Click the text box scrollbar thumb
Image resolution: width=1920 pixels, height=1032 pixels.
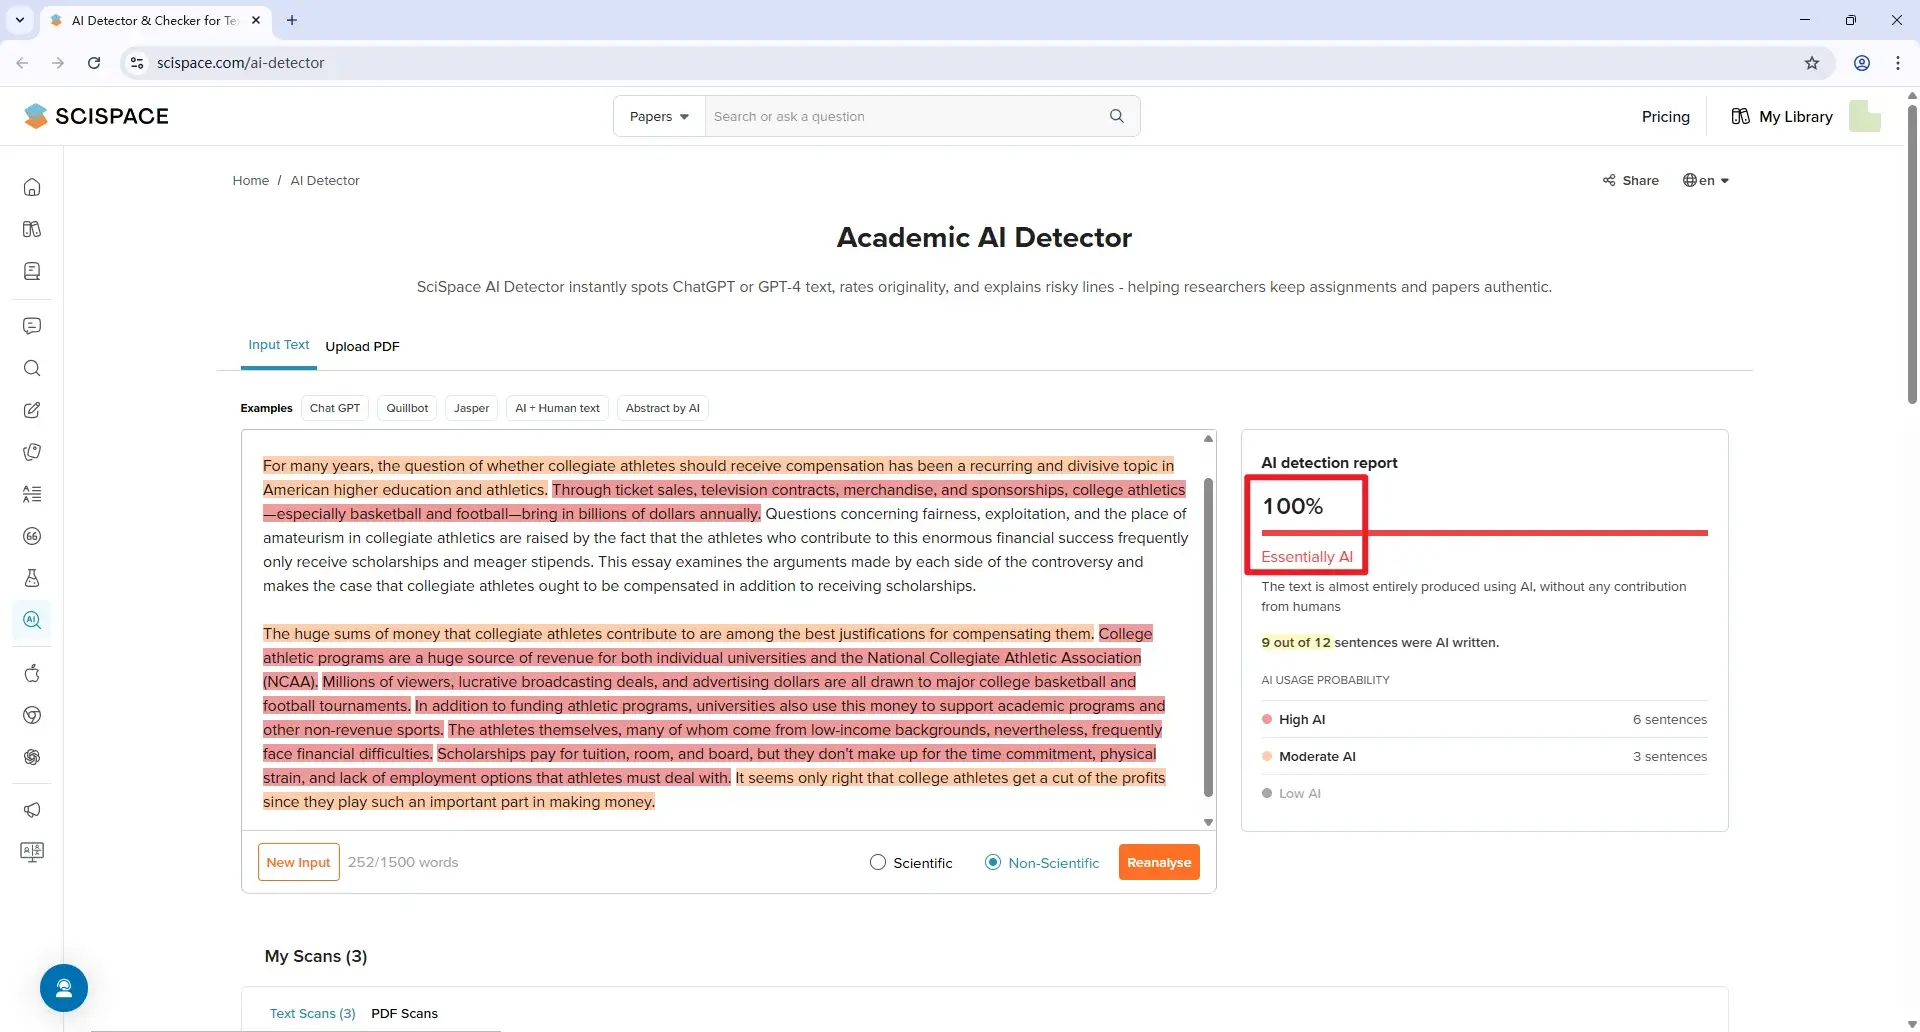1208,636
